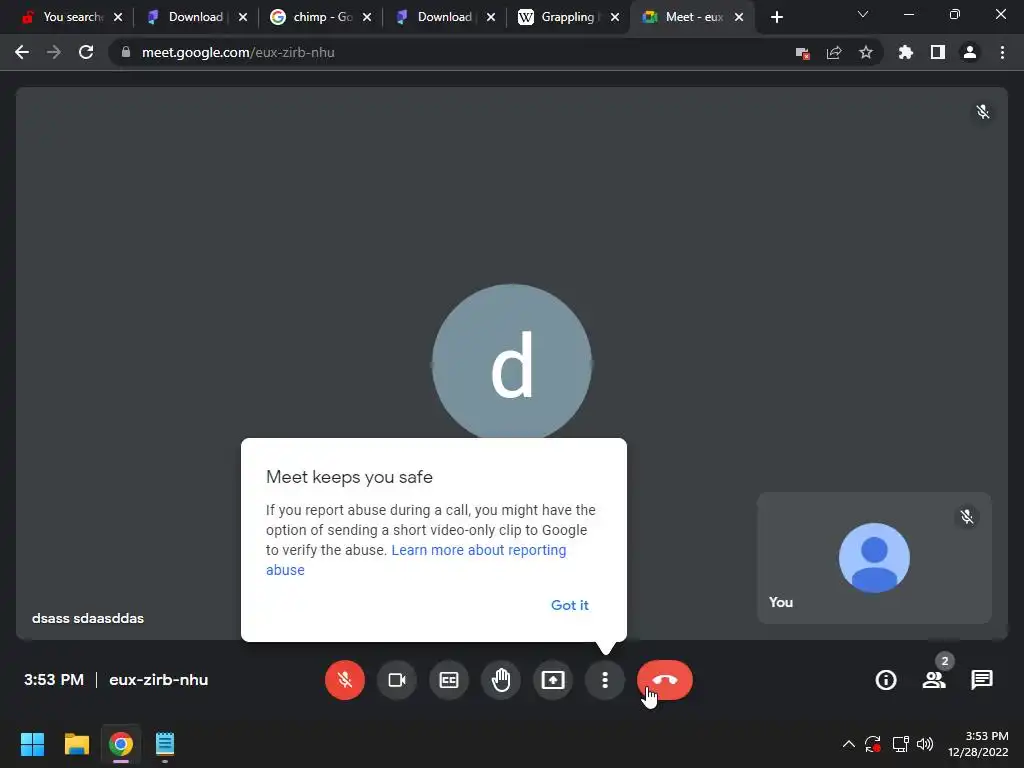Image resolution: width=1024 pixels, height=768 pixels.
Task: Open network tray icon
Action: [901, 744]
